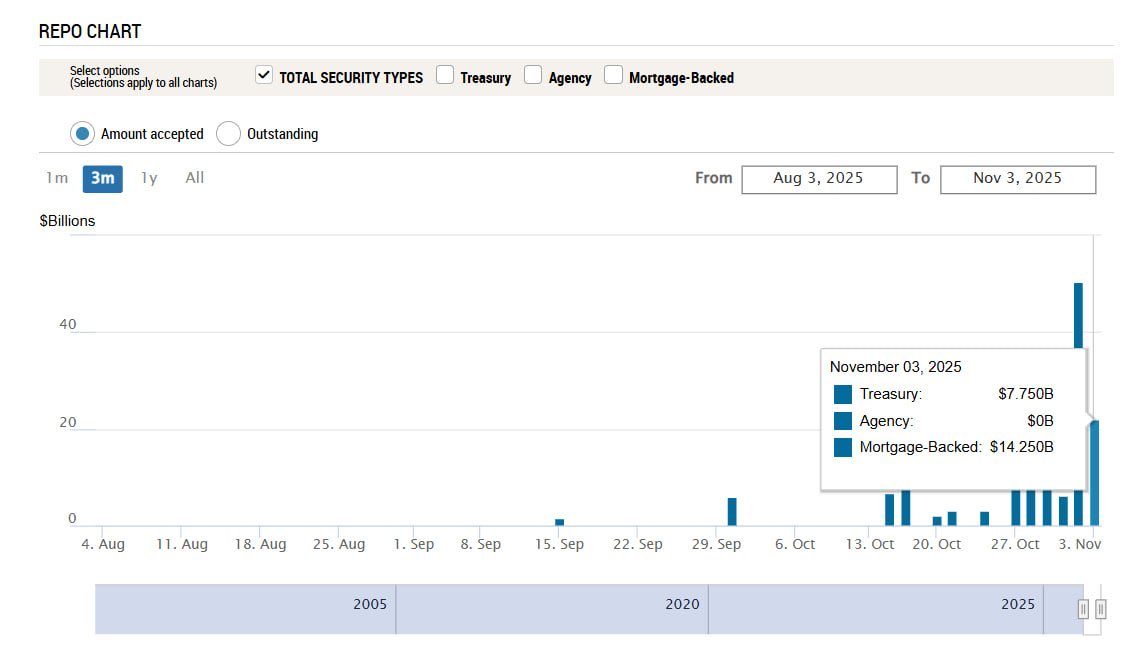
Task: Click the $7.750B Treasury value
Action: coord(1026,394)
